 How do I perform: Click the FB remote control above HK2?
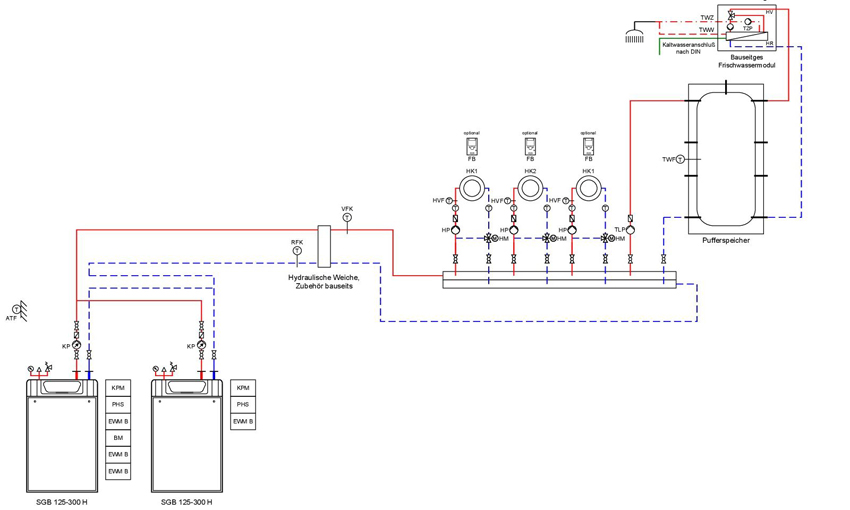click(x=530, y=146)
